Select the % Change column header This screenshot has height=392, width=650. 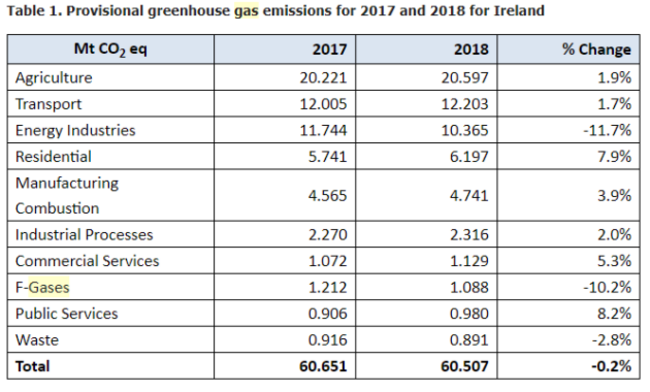click(x=568, y=49)
